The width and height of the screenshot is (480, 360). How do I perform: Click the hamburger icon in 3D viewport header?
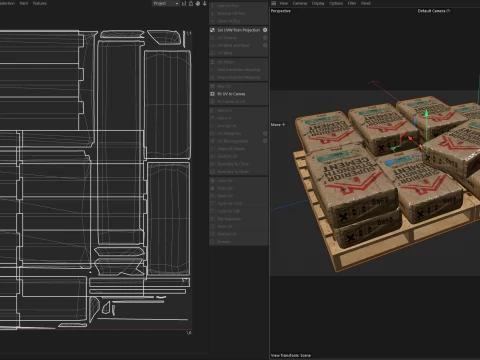[273, 3]
